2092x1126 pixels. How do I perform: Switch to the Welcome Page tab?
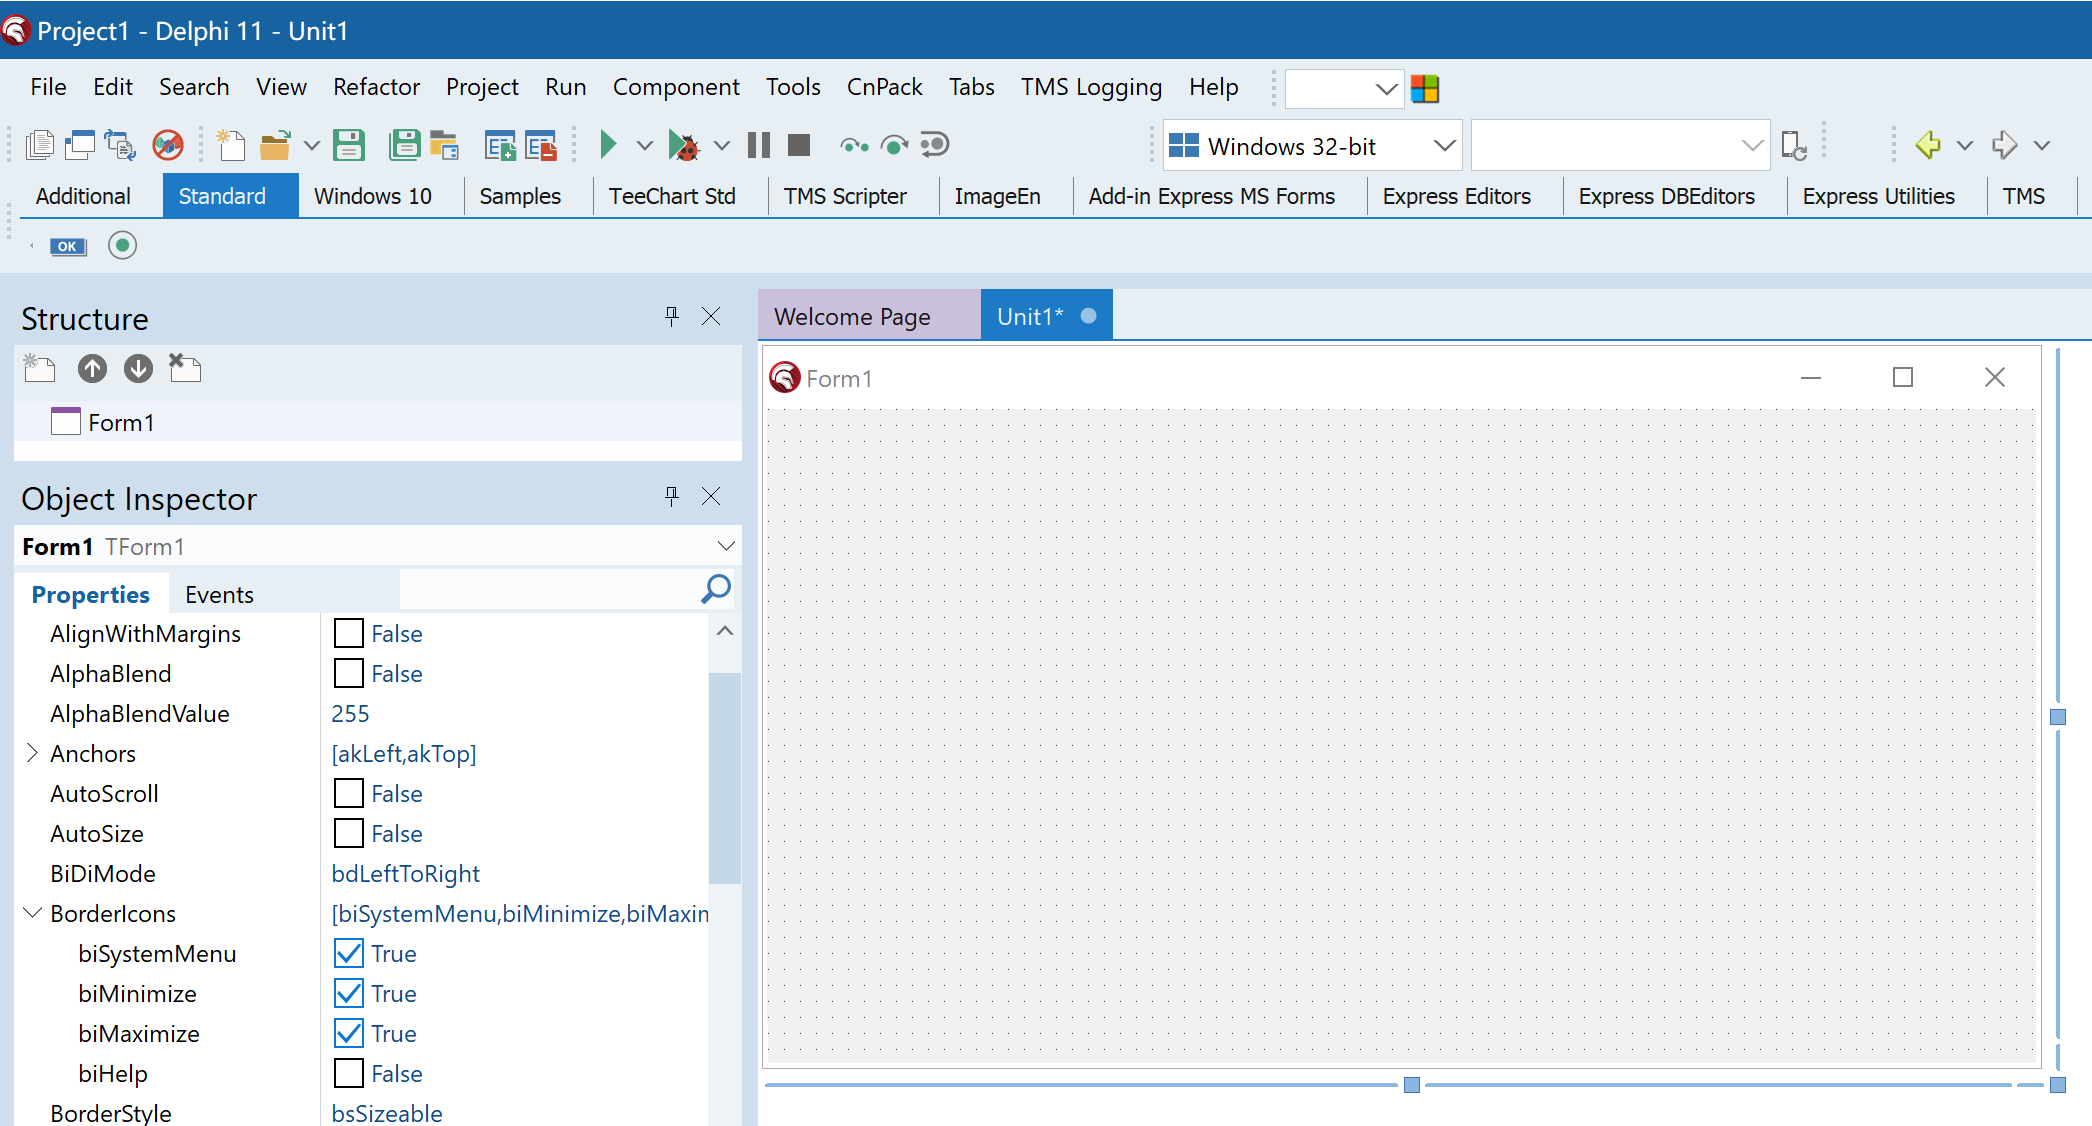pos(852,317)
